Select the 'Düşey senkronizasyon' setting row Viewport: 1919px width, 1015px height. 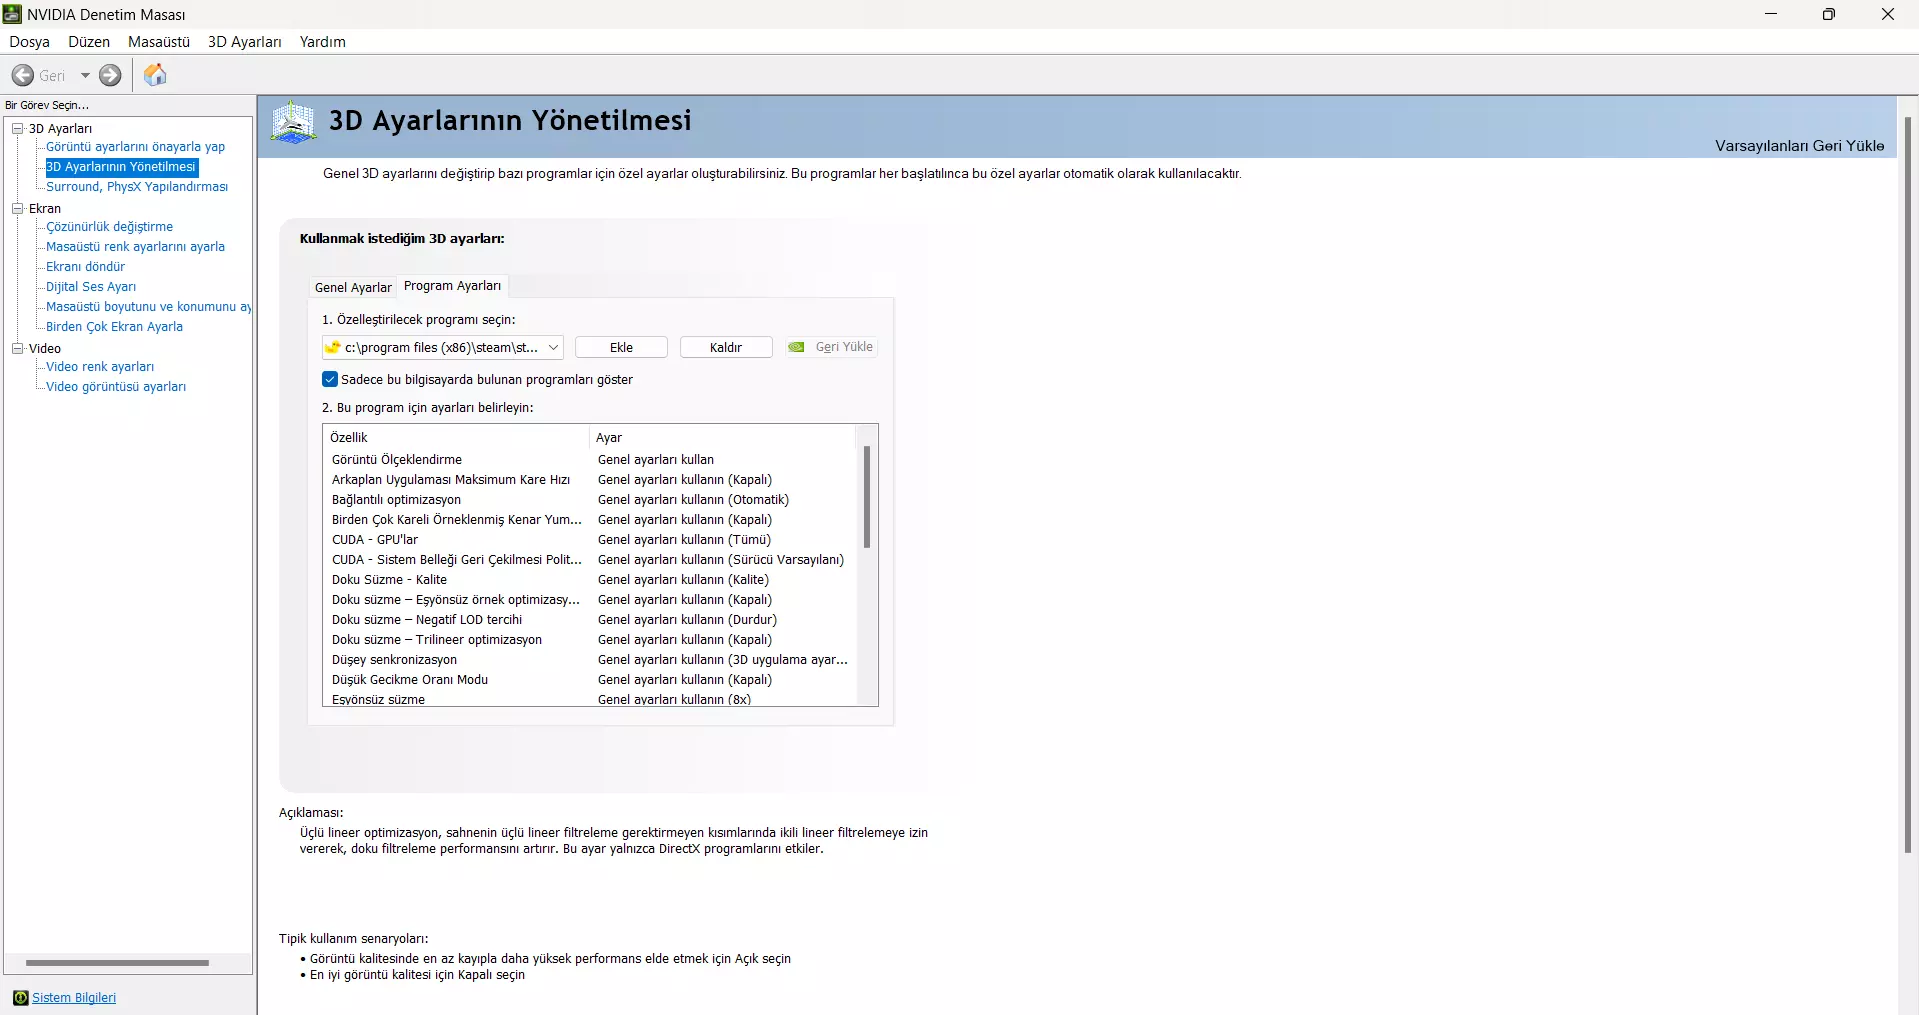click(590, 660)
